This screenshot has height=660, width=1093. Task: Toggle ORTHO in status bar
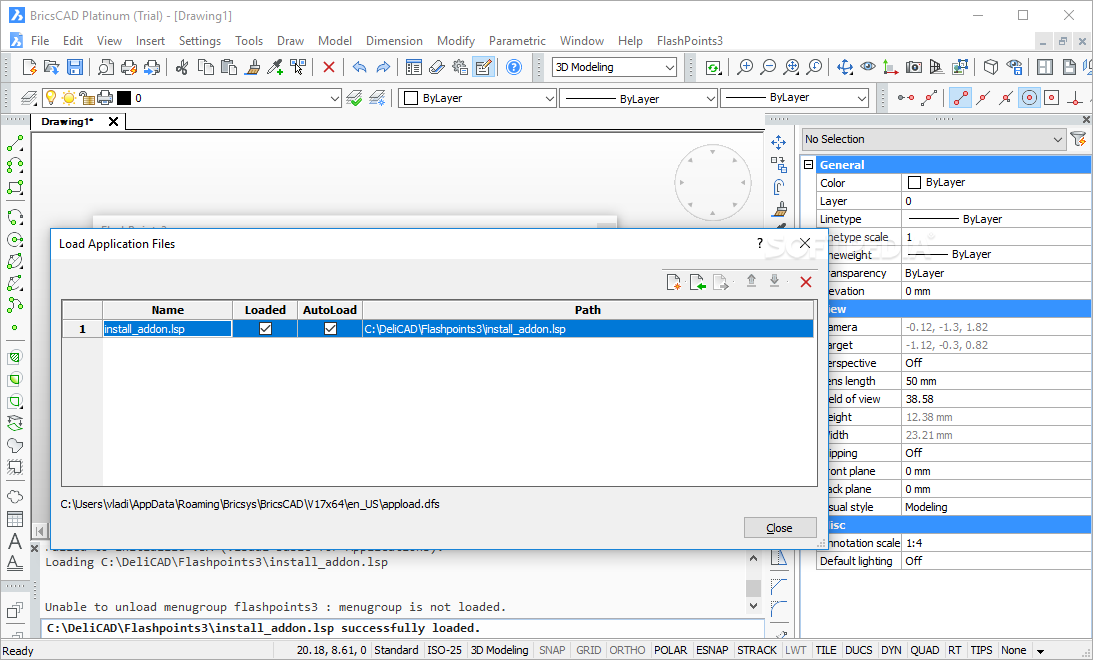627,650
